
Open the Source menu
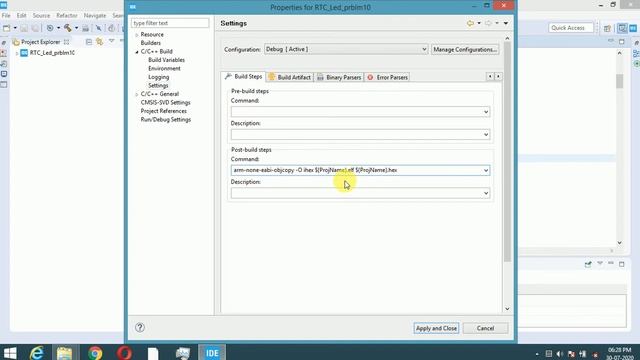tap(41, 16)
